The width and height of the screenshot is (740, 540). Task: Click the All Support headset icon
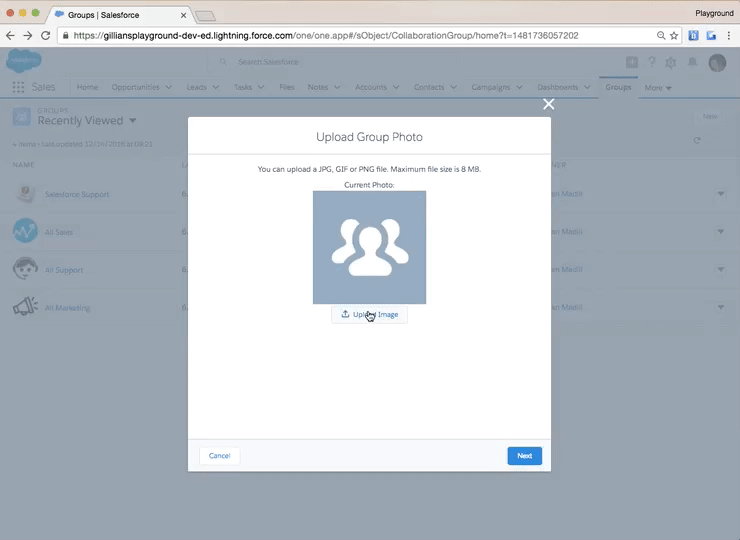[25, 268]
